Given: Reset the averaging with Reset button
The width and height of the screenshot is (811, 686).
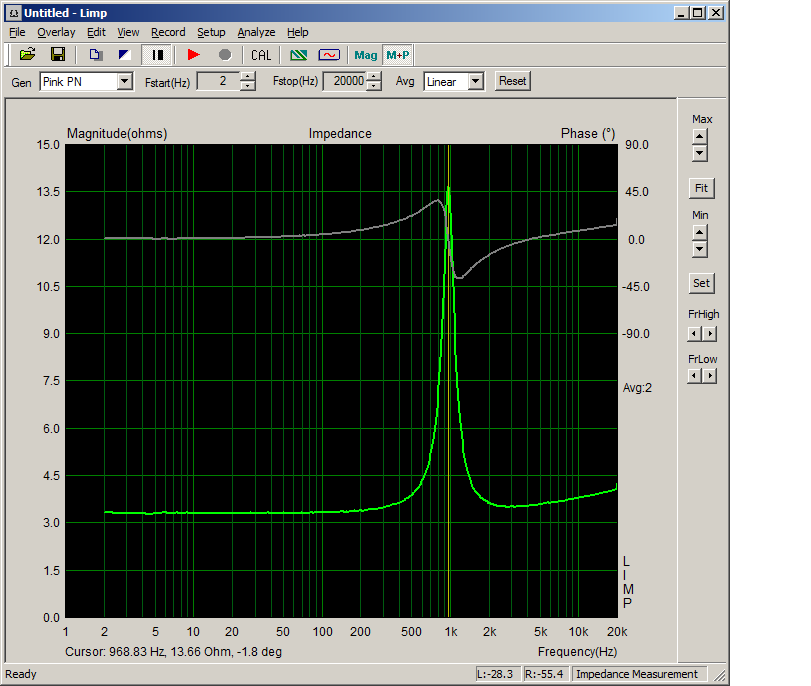Looking at the screenshot, I should click(513, 81).
